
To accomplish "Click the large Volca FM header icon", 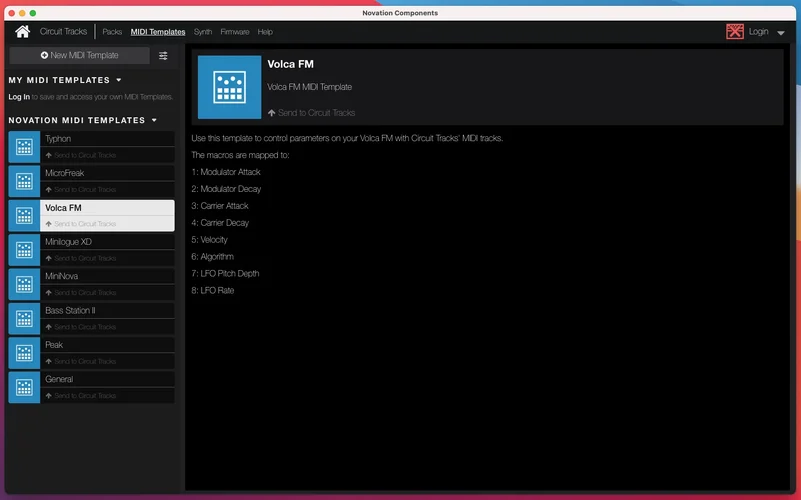I will pos(229,88).
